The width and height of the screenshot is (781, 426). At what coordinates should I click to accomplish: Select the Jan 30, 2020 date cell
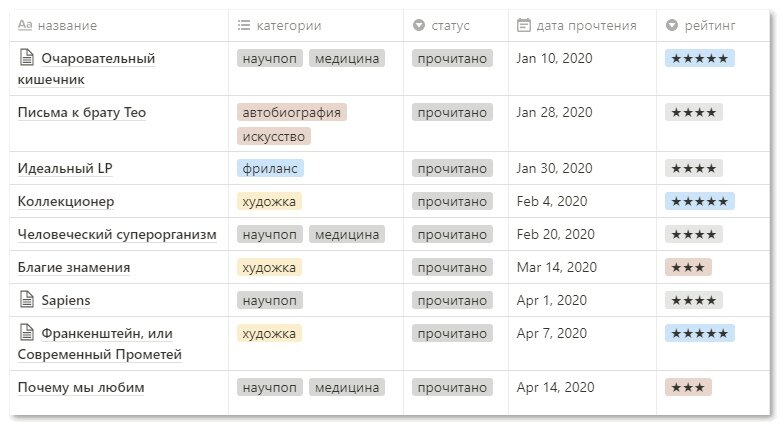coord(555,169)
